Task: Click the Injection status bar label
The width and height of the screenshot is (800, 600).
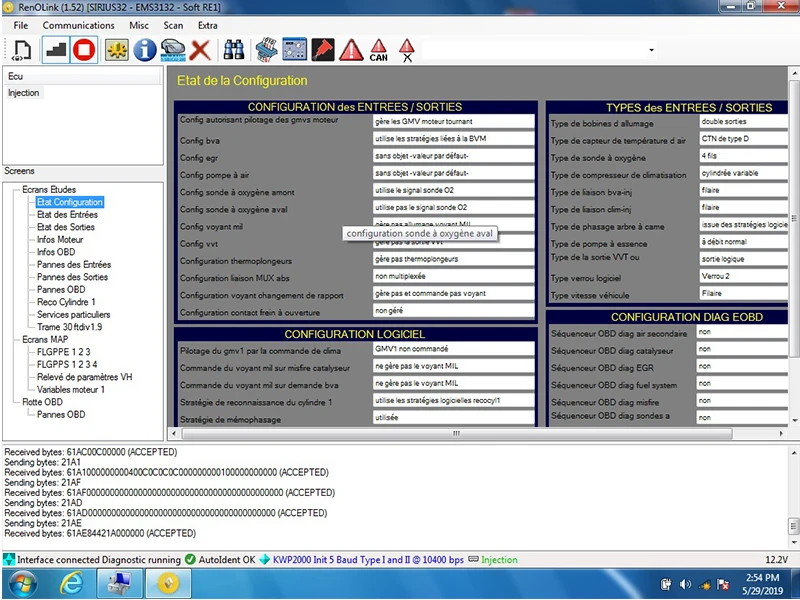Action: (499, 560)
